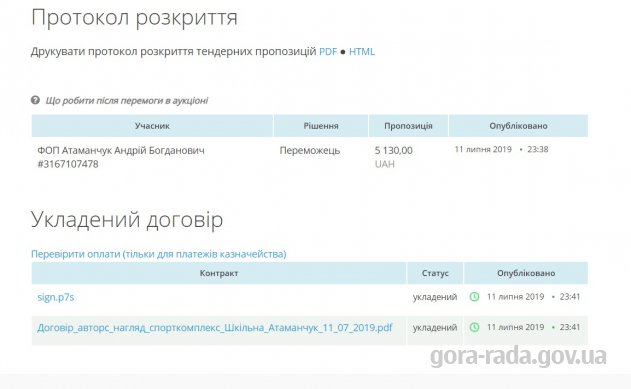This screenshot has height=389, width=631.
Task: Click the 'Переможець' decision cell
Action: (309, 150)
